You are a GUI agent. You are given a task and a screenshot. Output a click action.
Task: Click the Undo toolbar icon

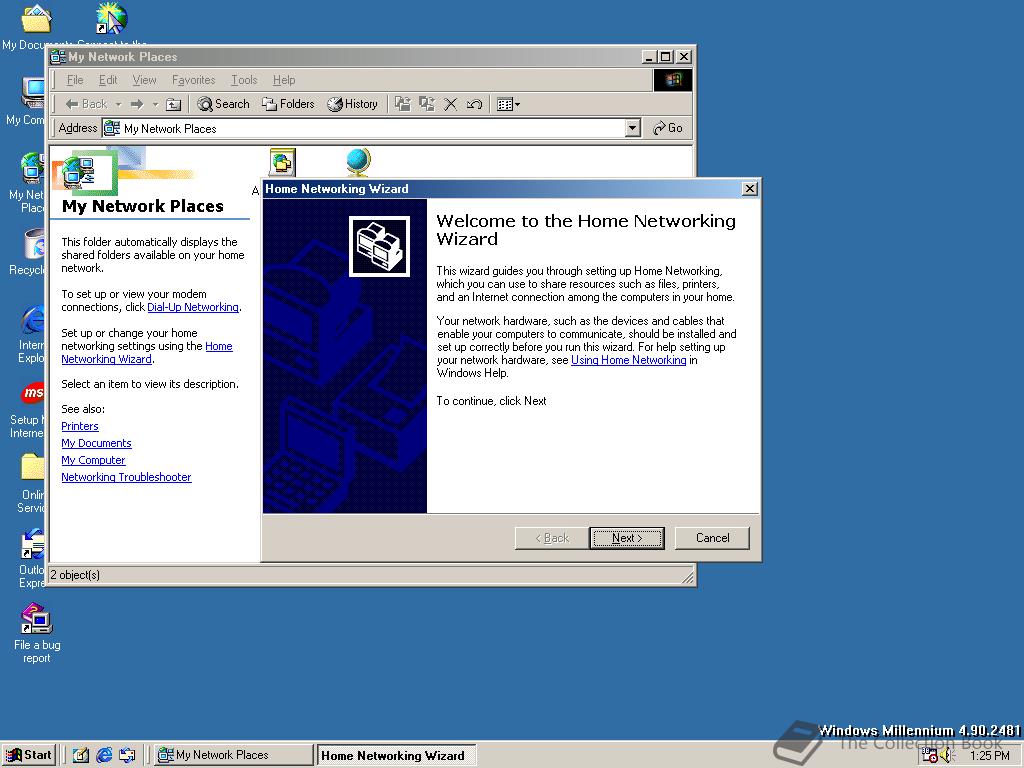[x=474, y=104]
